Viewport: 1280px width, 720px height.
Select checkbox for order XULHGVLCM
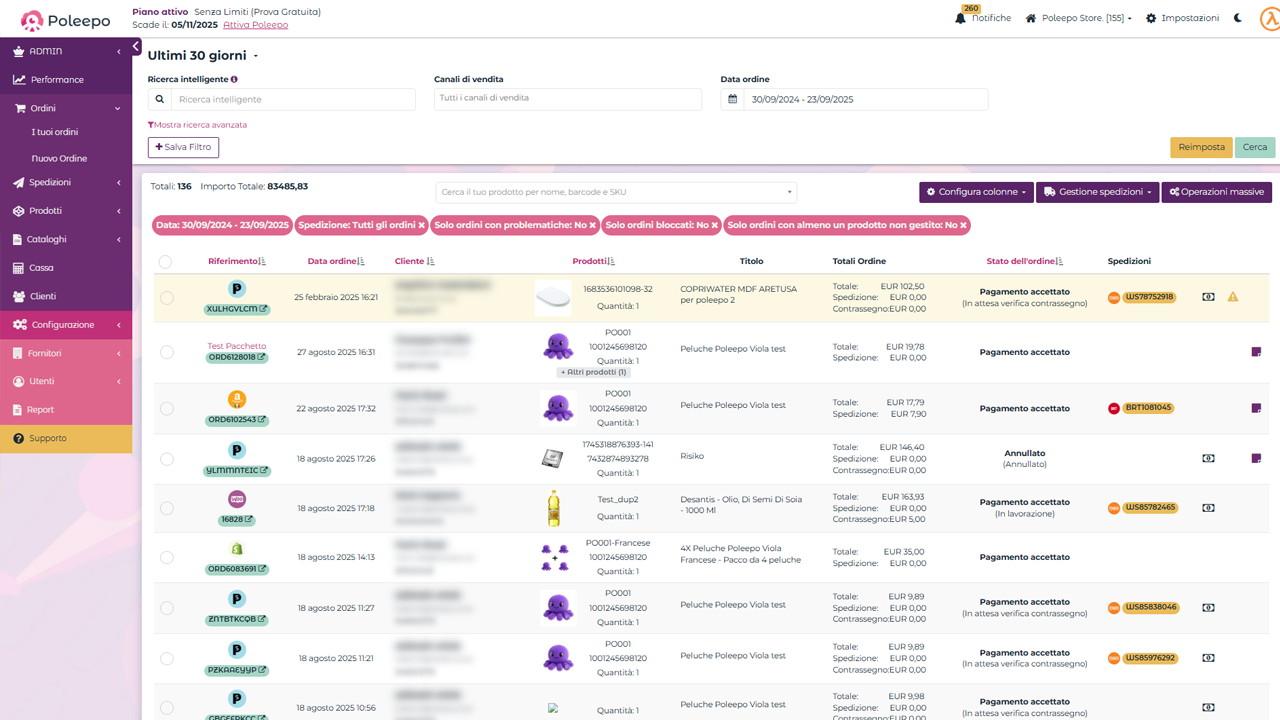coord(166,298)
